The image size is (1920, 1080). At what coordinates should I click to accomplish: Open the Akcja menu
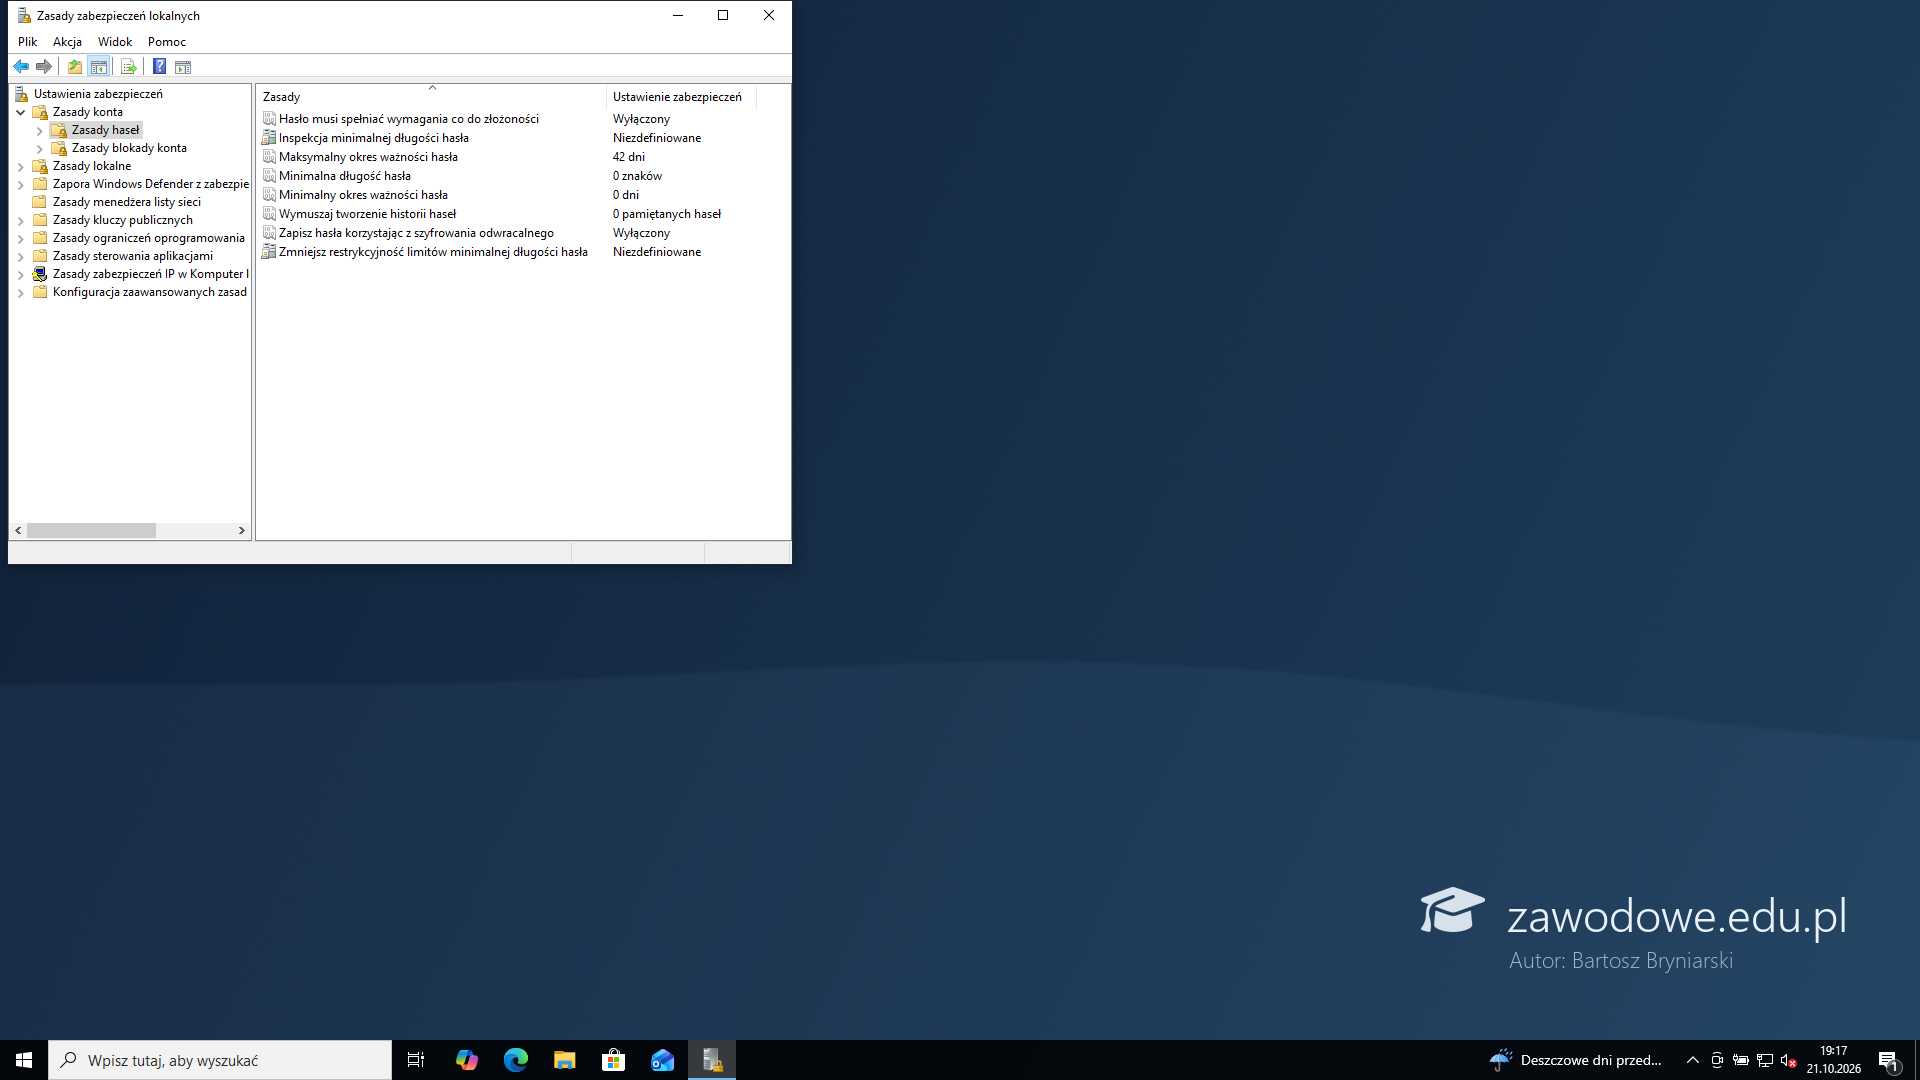pyautogui.click(x=67, y=42)
